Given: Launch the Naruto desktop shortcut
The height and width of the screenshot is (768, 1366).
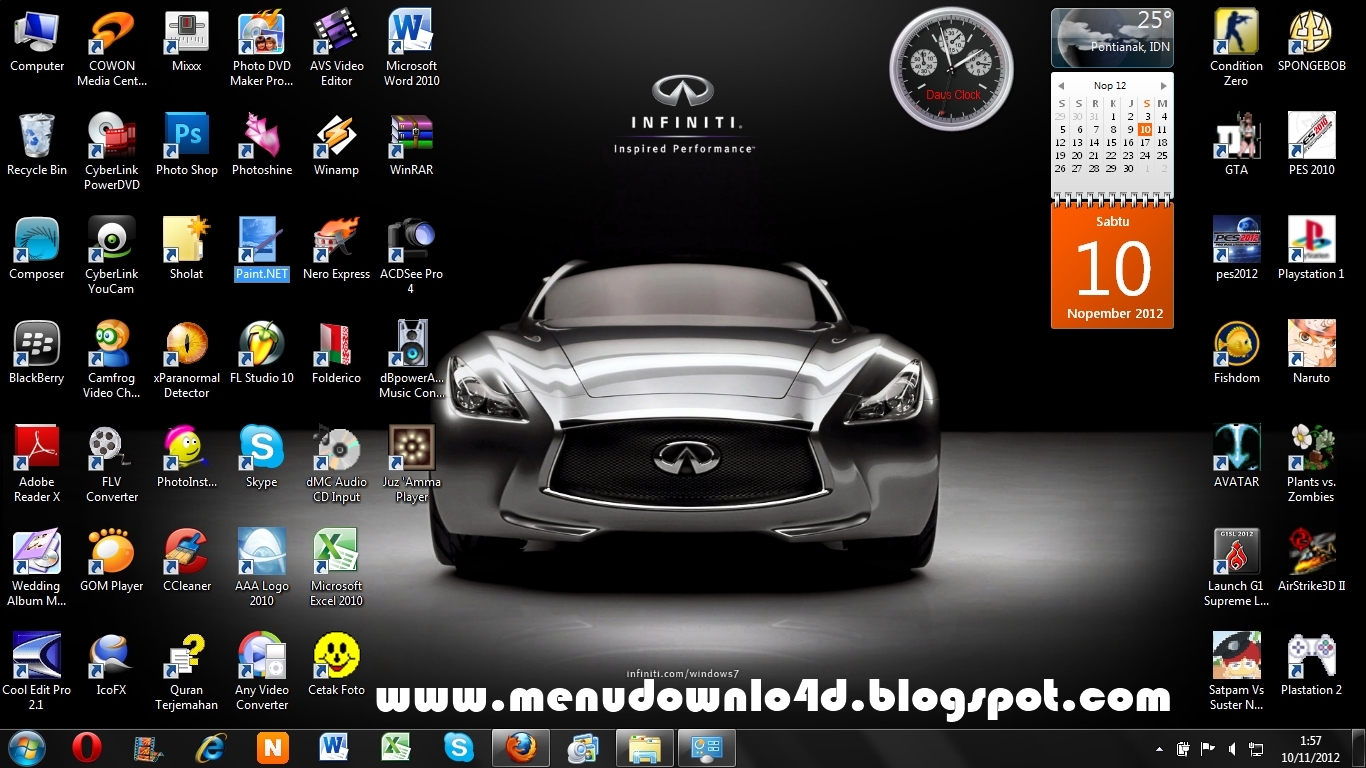Looking at the screenshot, I should coord(1311,353).
